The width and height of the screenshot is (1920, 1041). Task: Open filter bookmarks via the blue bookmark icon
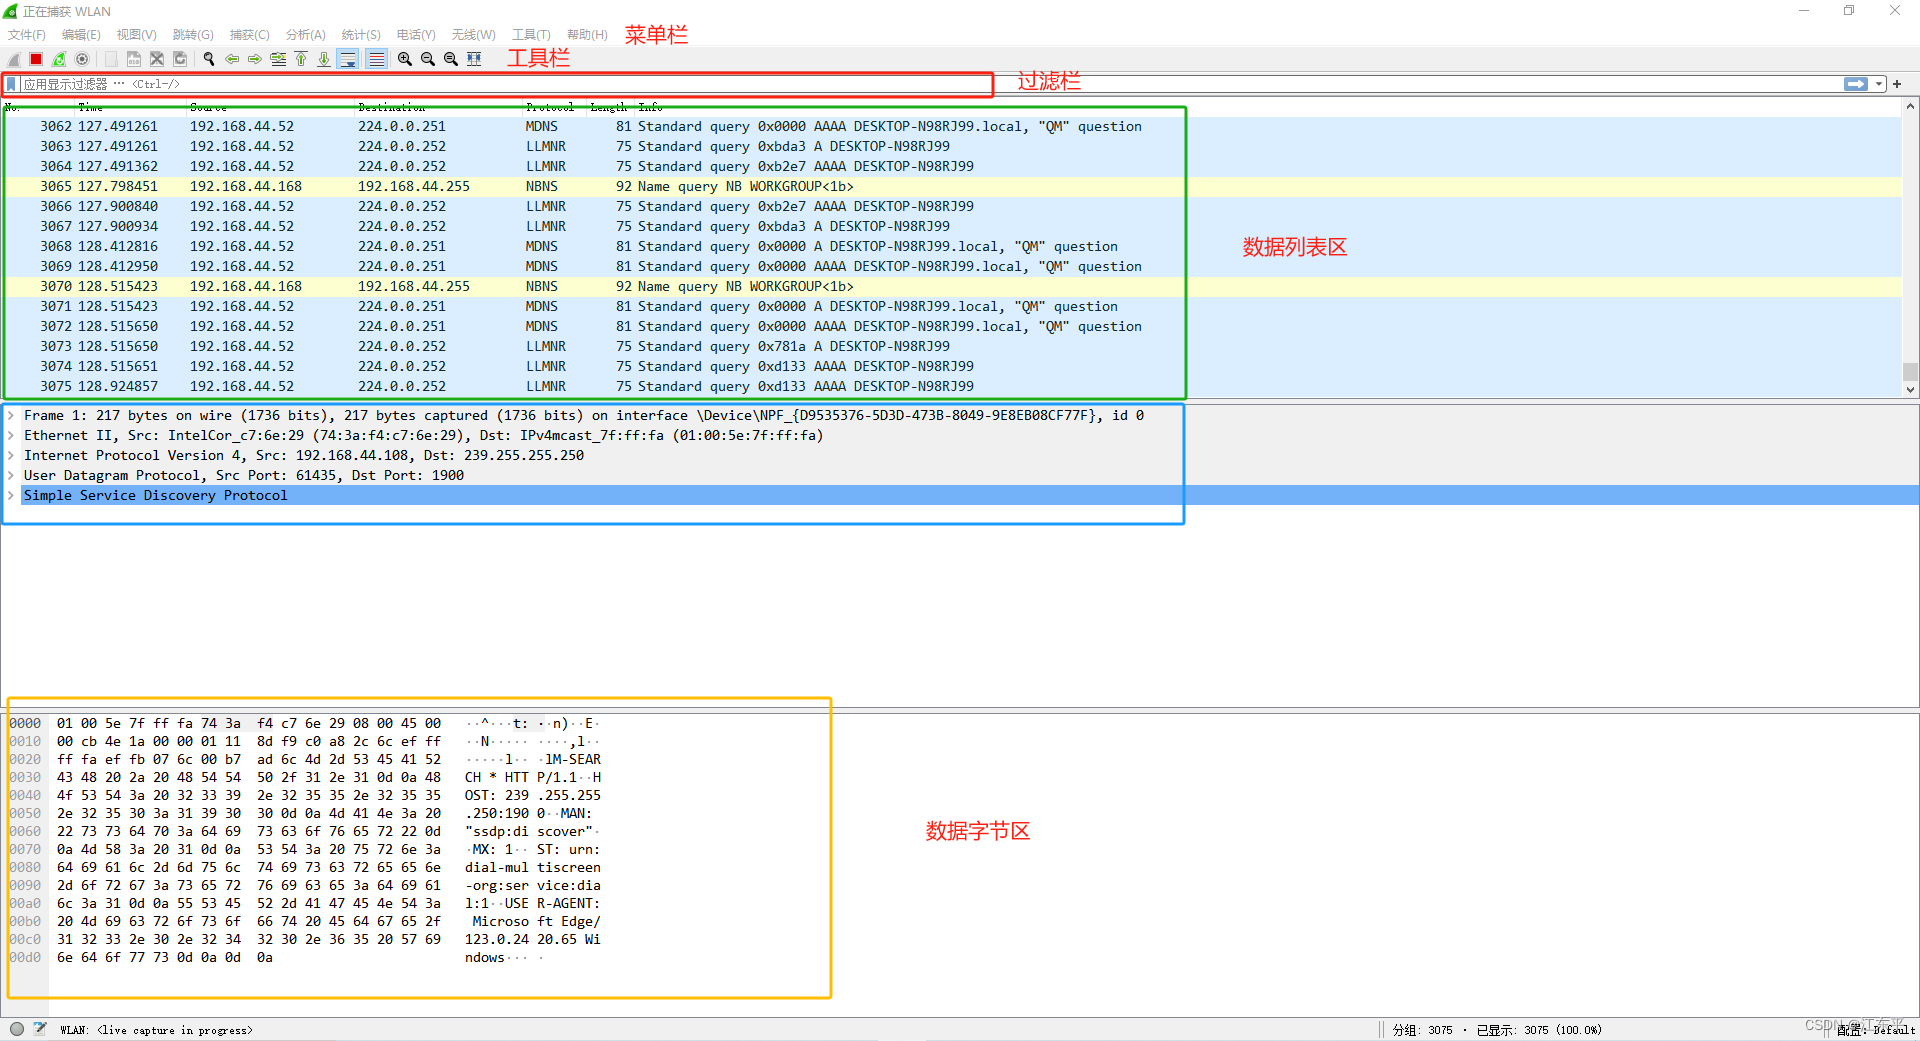pyautogui.click(x=11, y=84)
